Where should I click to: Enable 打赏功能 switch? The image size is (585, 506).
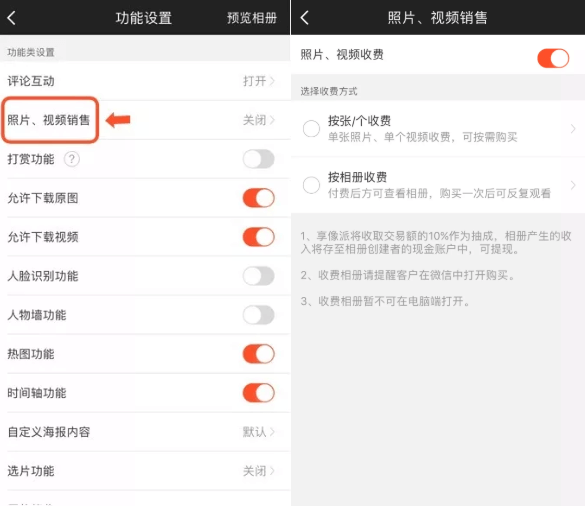click(x=259, y=159)
